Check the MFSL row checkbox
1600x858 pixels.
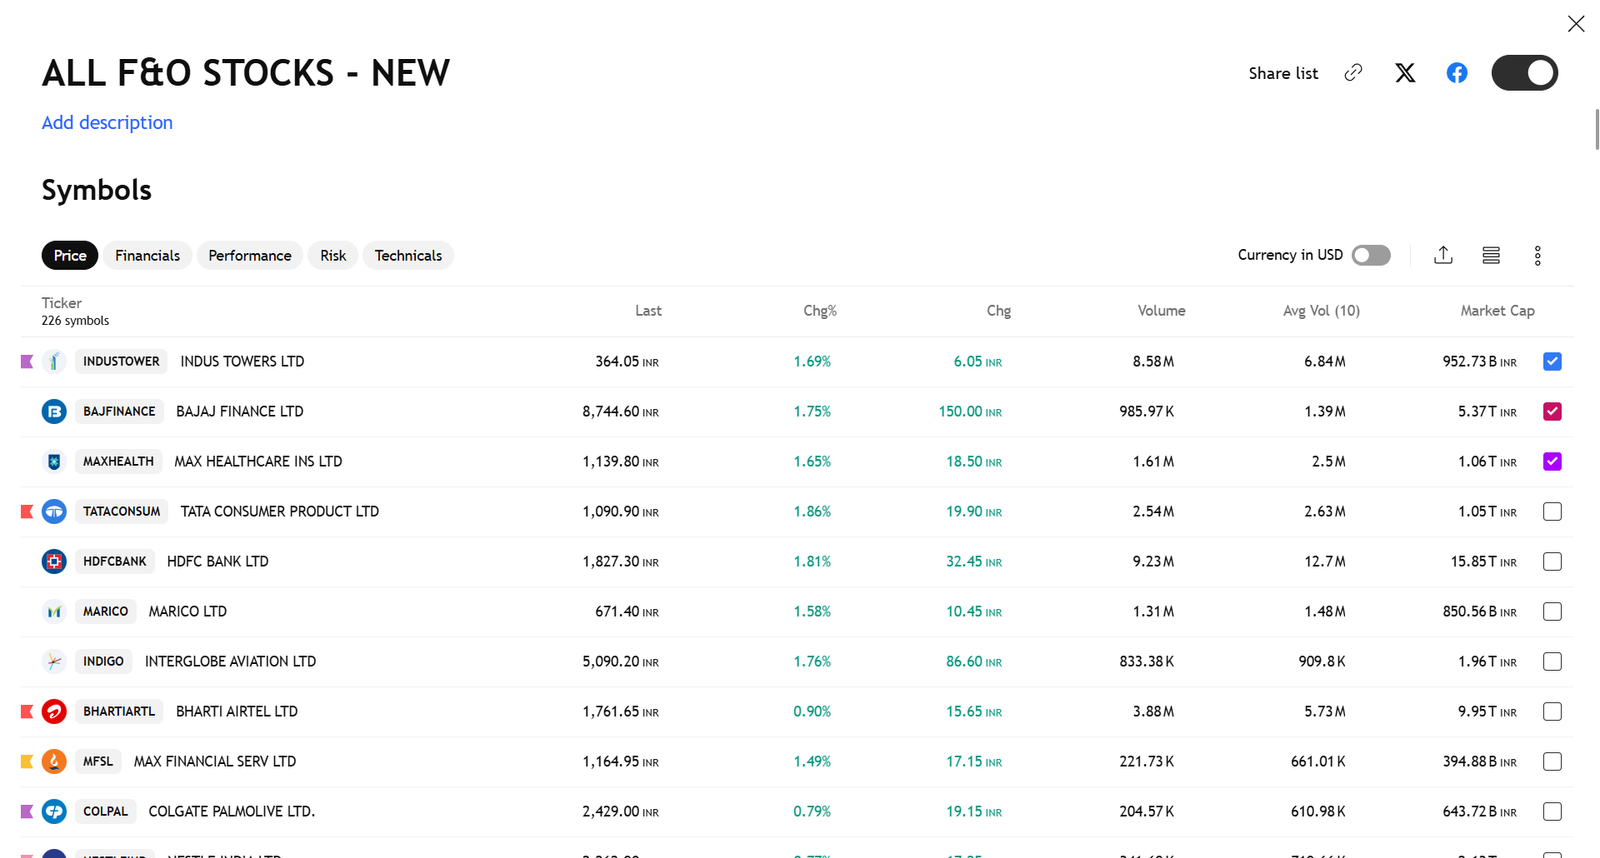[x=1552, y=761]
